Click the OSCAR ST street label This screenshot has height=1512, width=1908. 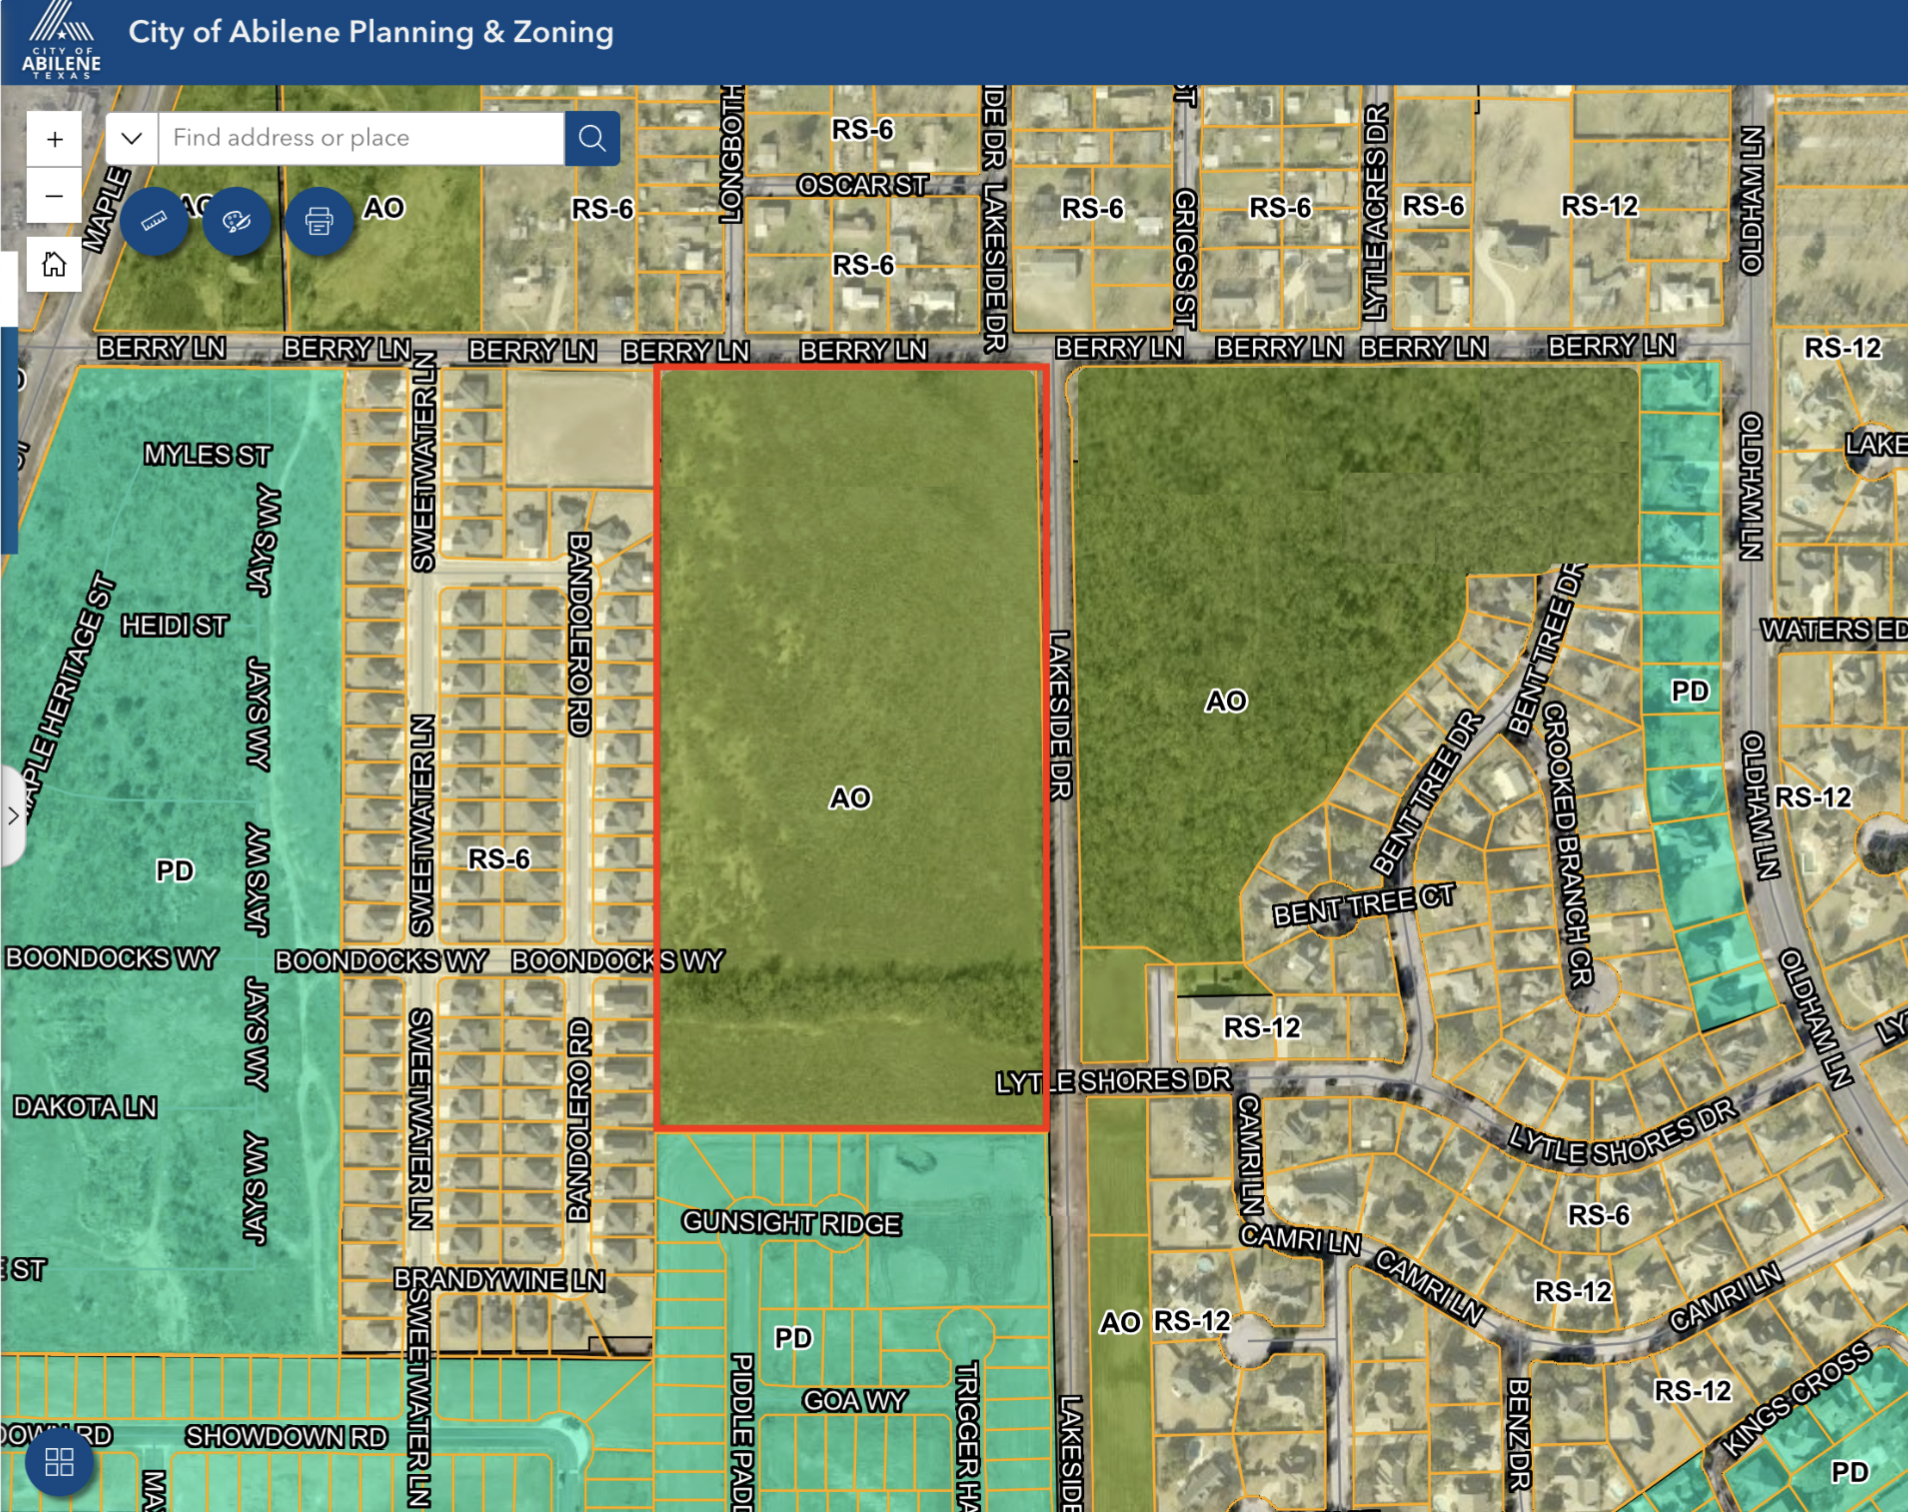(x=863, y=185)
